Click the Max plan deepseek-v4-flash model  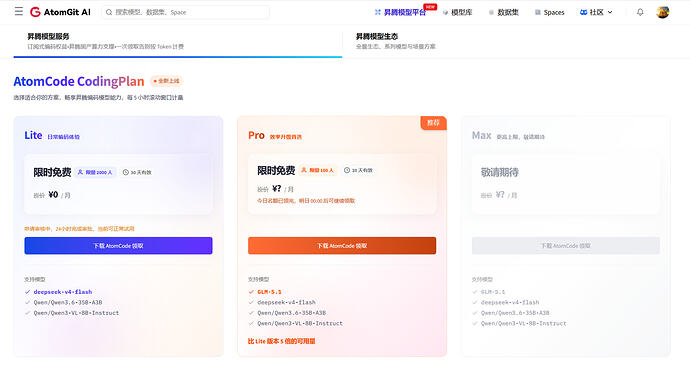tap(510, 302)
